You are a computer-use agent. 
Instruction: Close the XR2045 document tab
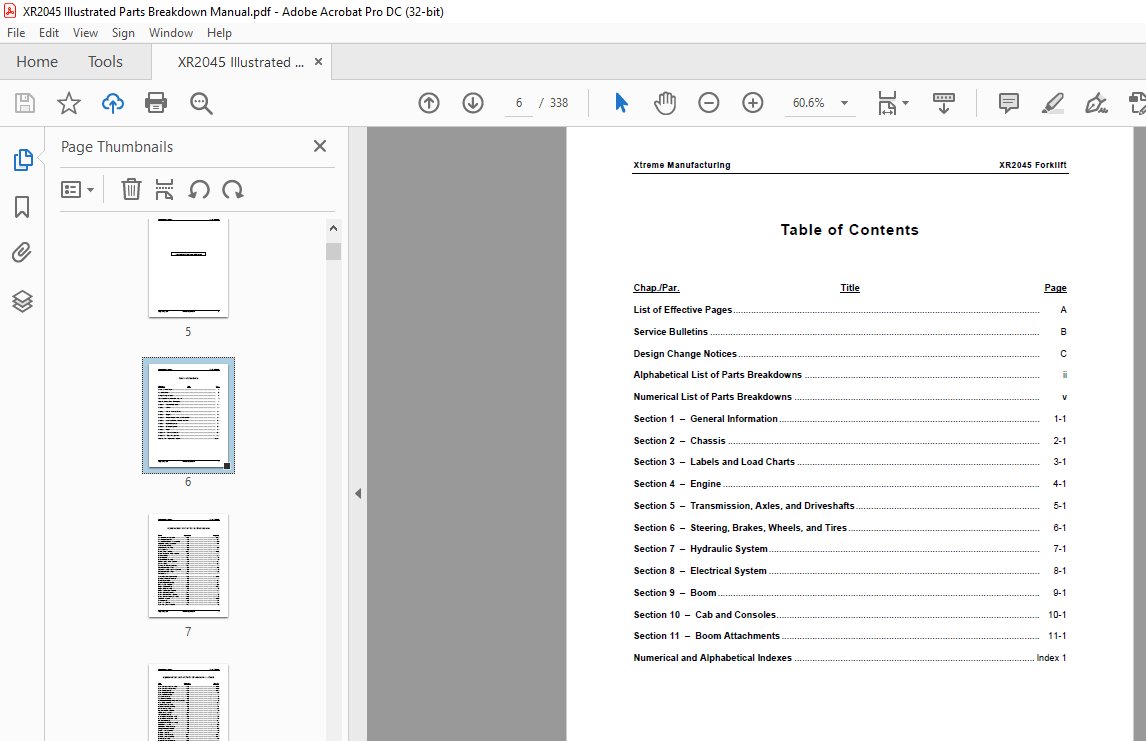[318, 61]
